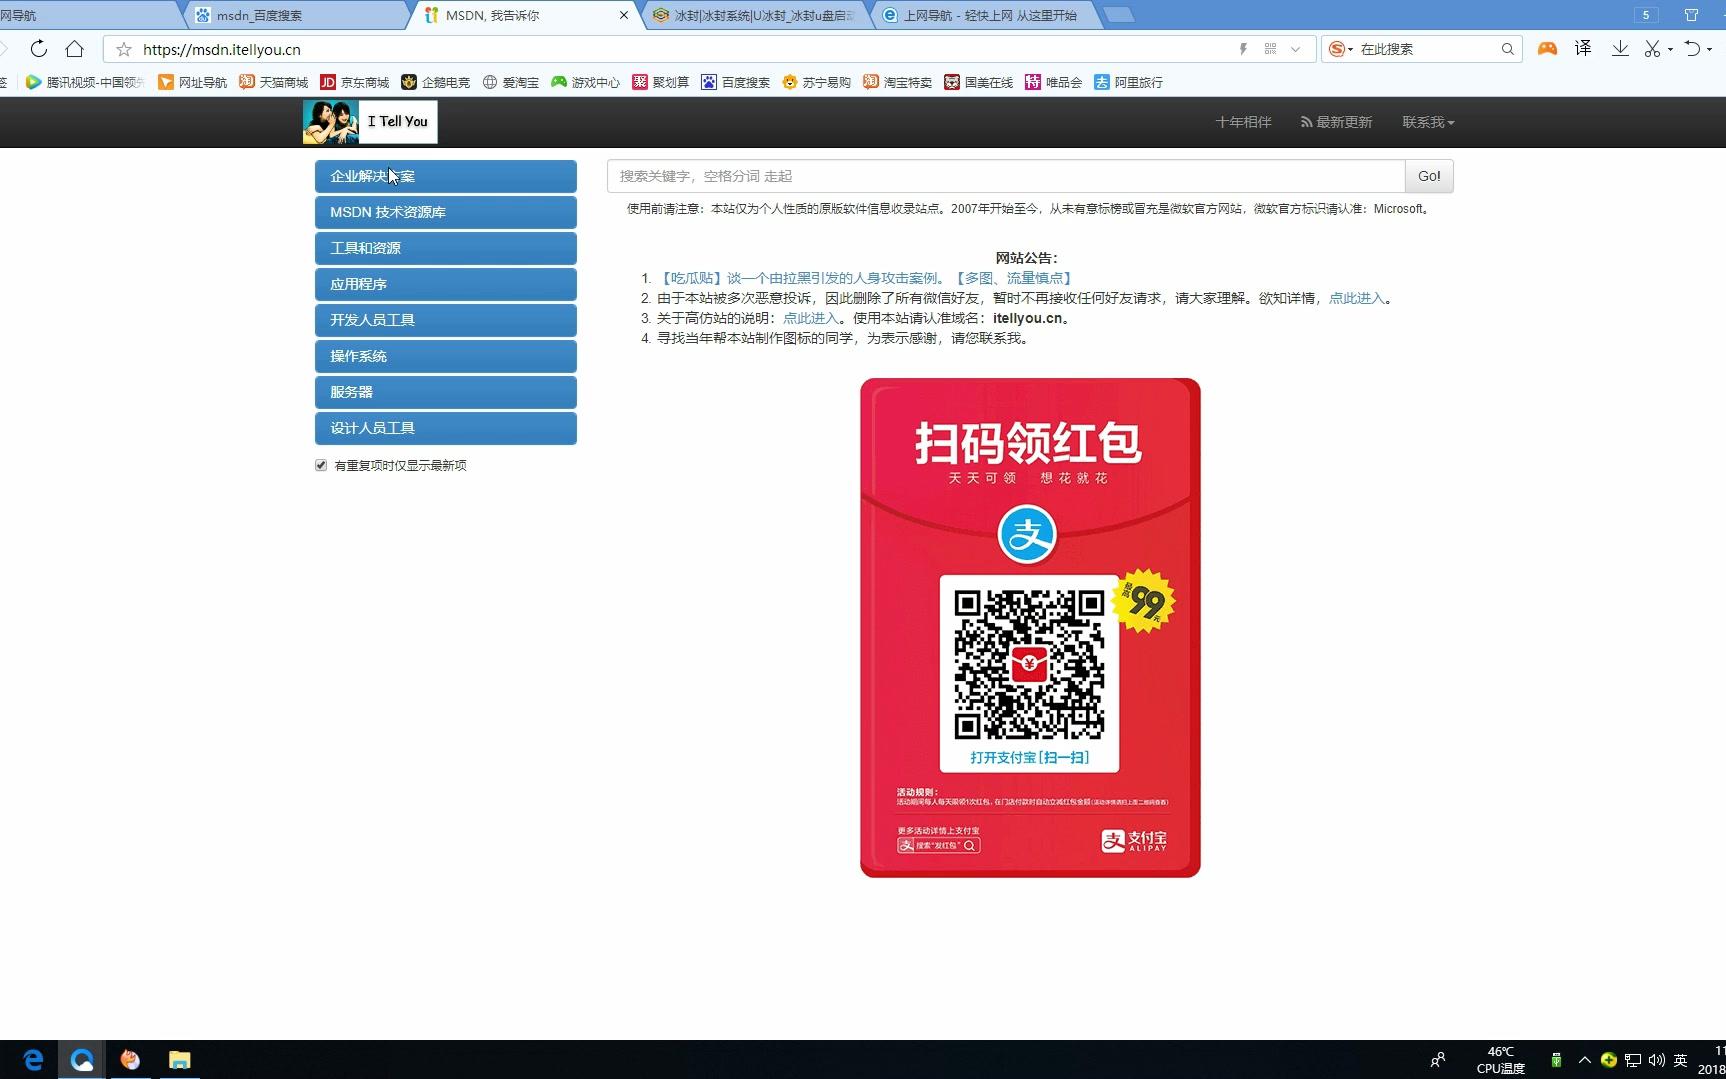The width and height of the screenshot is (1726, 1079).
Task: Open the 天猫商城 bookmark
Action: coord(273,82)
